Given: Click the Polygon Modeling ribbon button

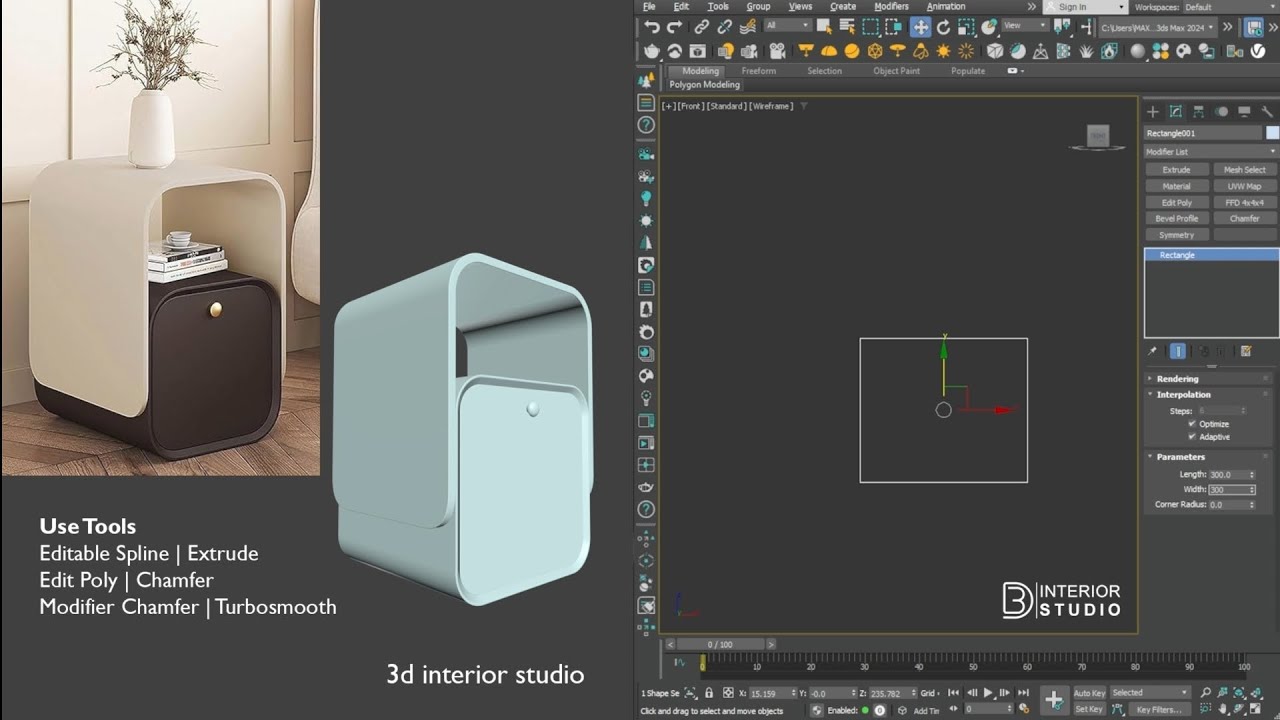Looking at the screenshot, I should coord(705,85).
